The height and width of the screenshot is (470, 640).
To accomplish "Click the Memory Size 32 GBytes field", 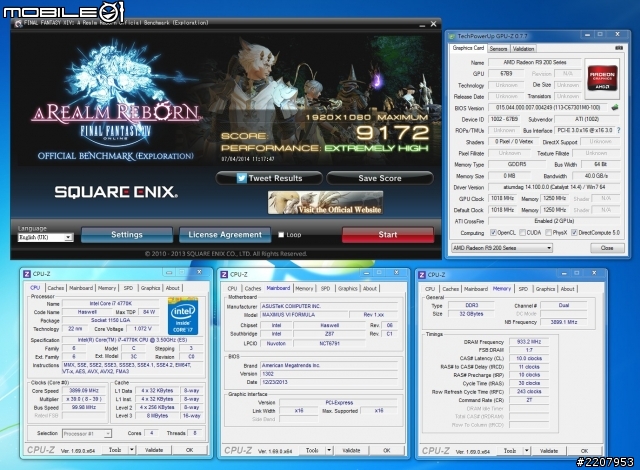I will pyautogui.click(x=471, y=314).
